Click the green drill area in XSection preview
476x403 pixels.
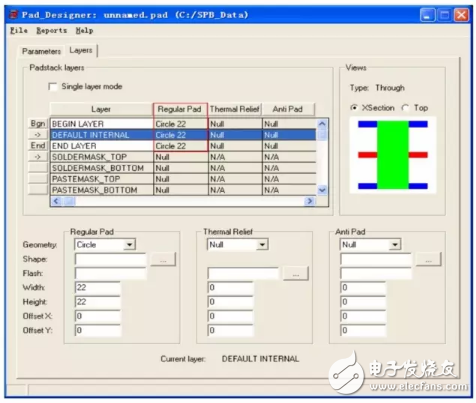click(x=393, y=155)
